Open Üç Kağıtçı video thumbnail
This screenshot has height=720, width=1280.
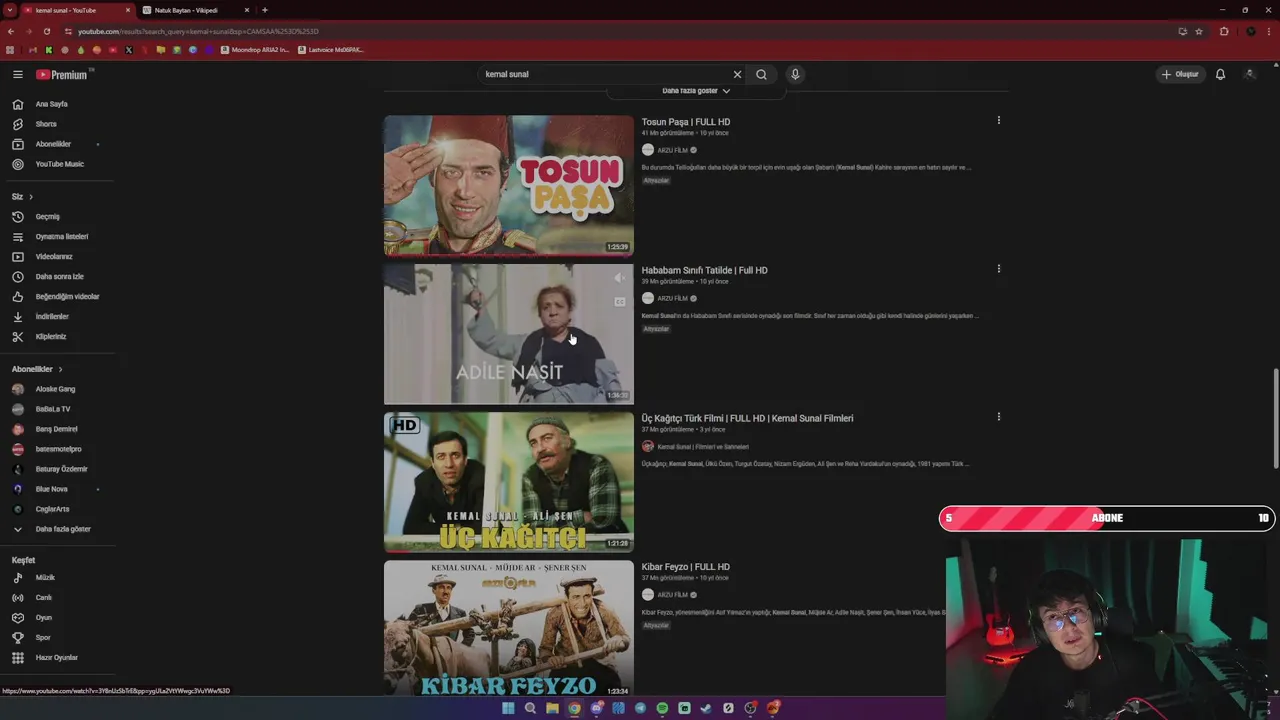tap(509, 482)
